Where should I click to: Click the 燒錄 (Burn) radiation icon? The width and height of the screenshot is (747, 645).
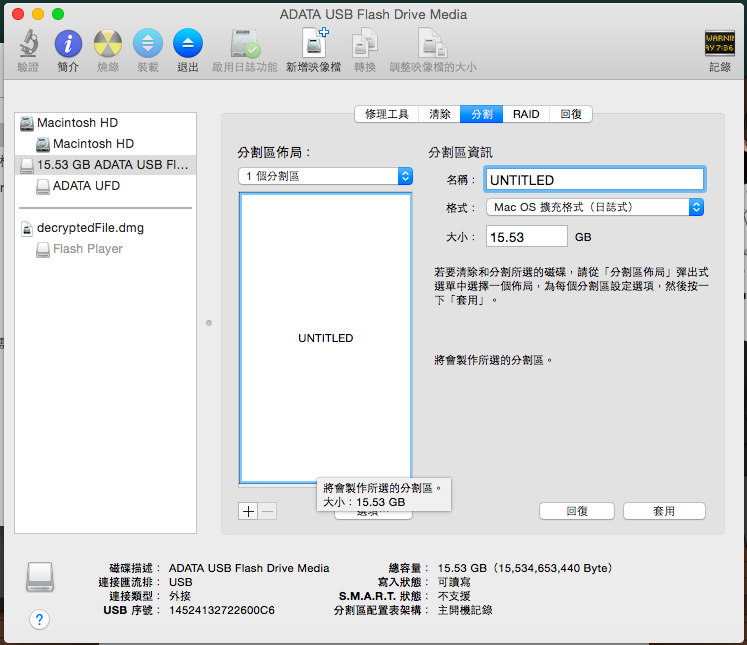(x=108, y=43)
